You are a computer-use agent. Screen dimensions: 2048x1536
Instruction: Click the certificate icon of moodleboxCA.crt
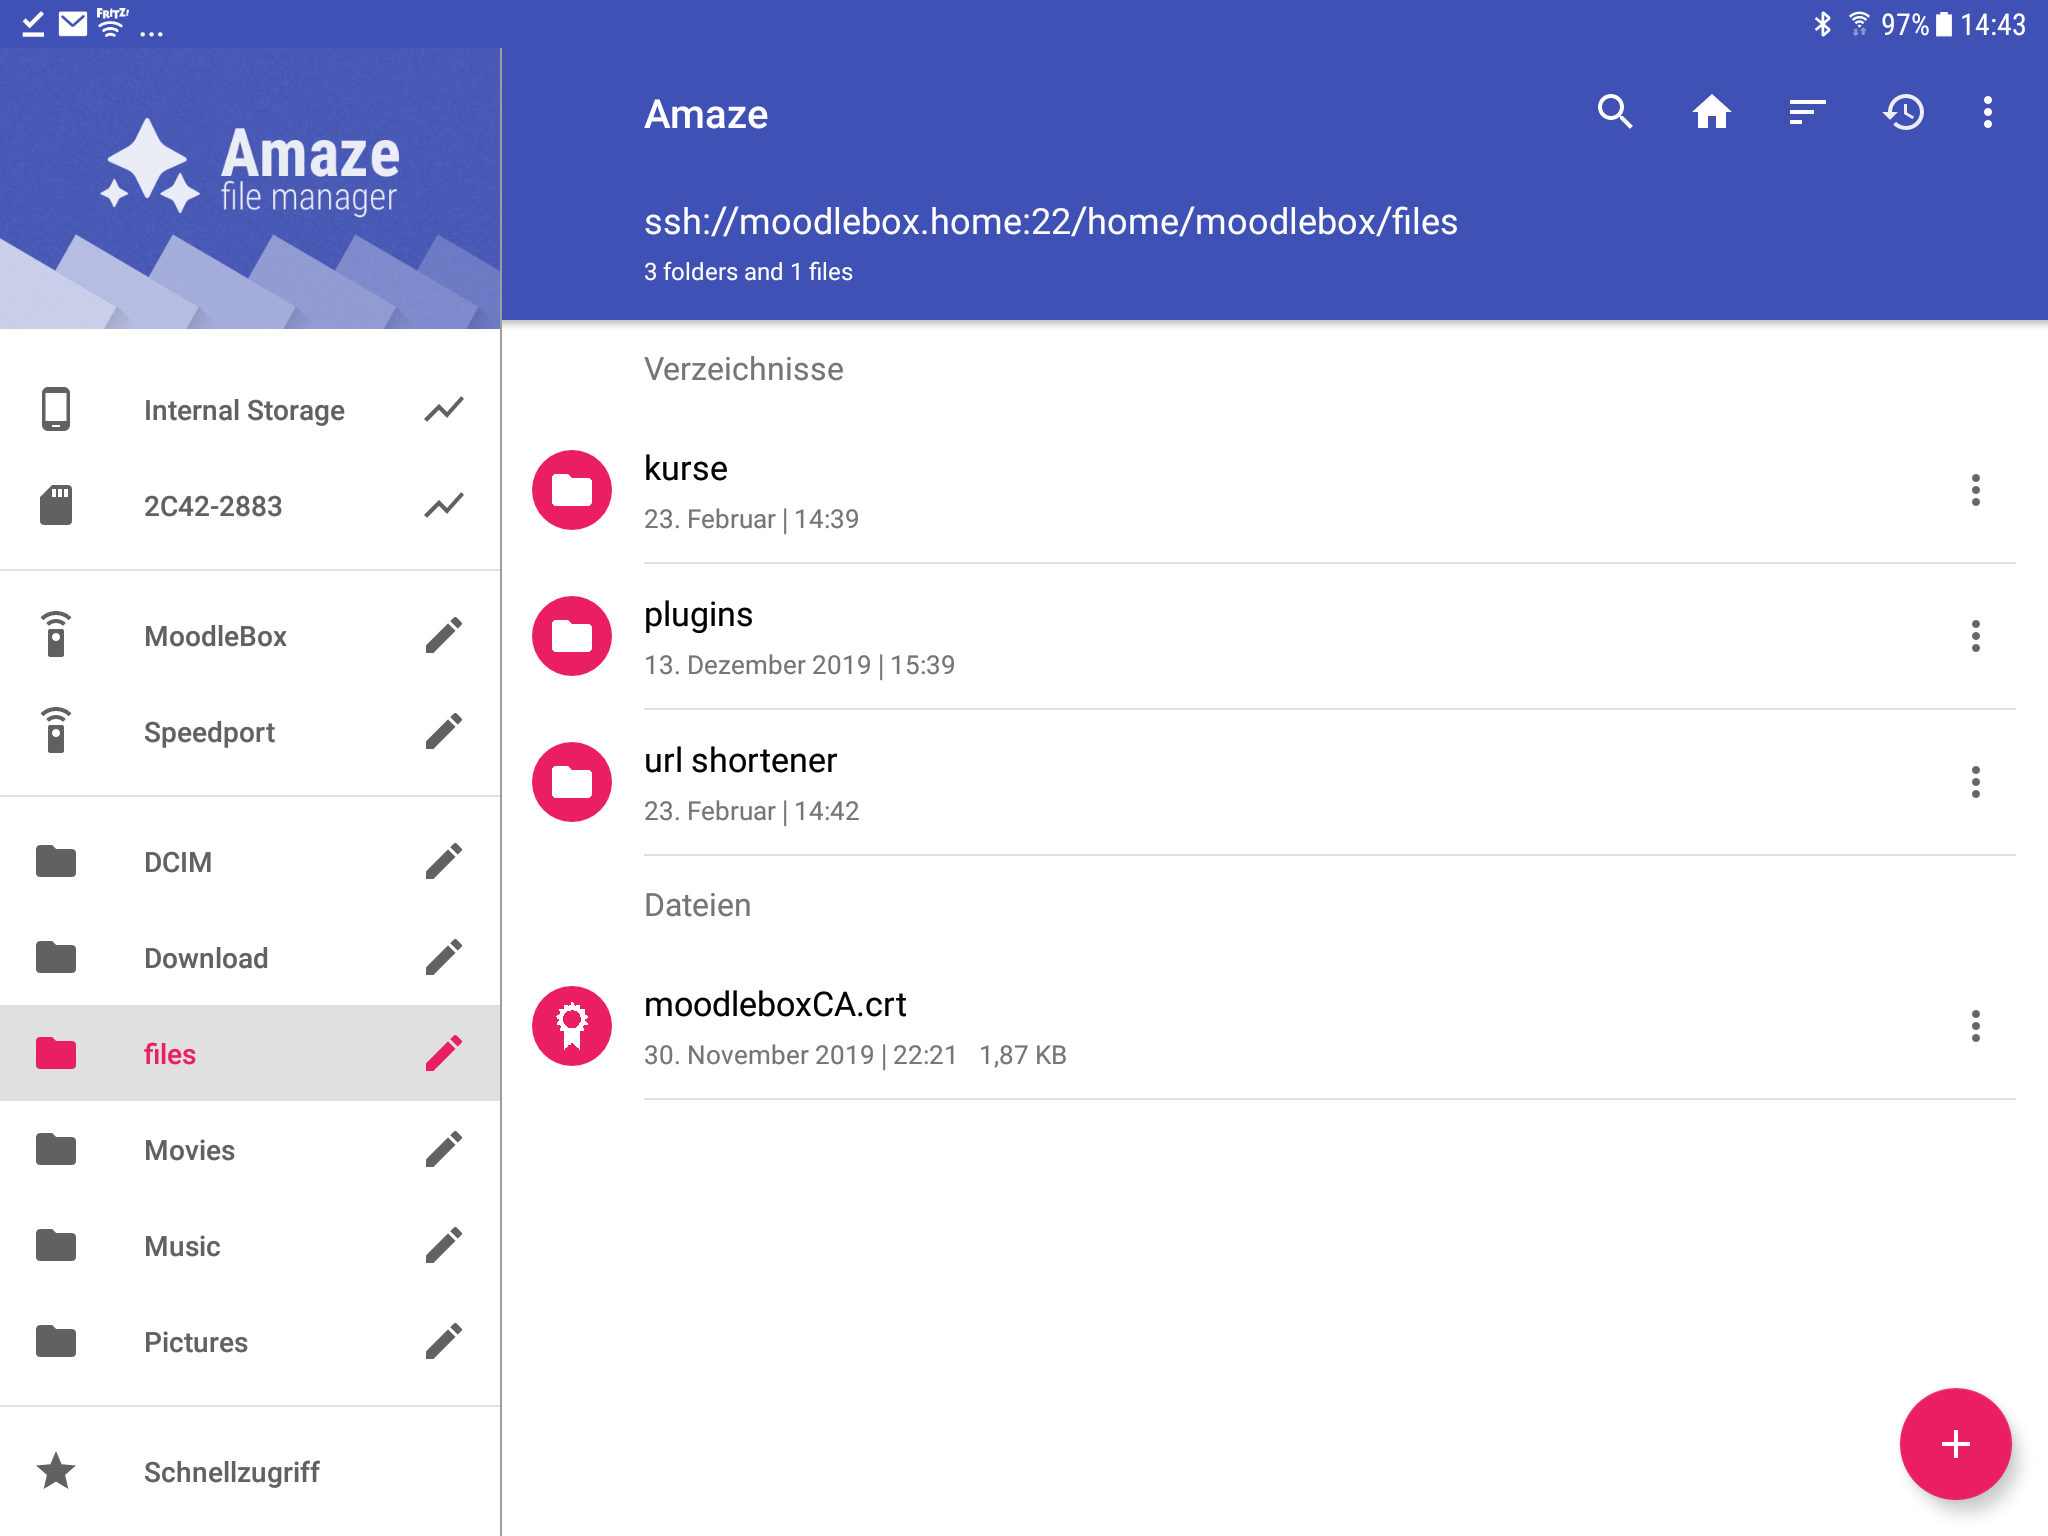[x=572, y=1026]
